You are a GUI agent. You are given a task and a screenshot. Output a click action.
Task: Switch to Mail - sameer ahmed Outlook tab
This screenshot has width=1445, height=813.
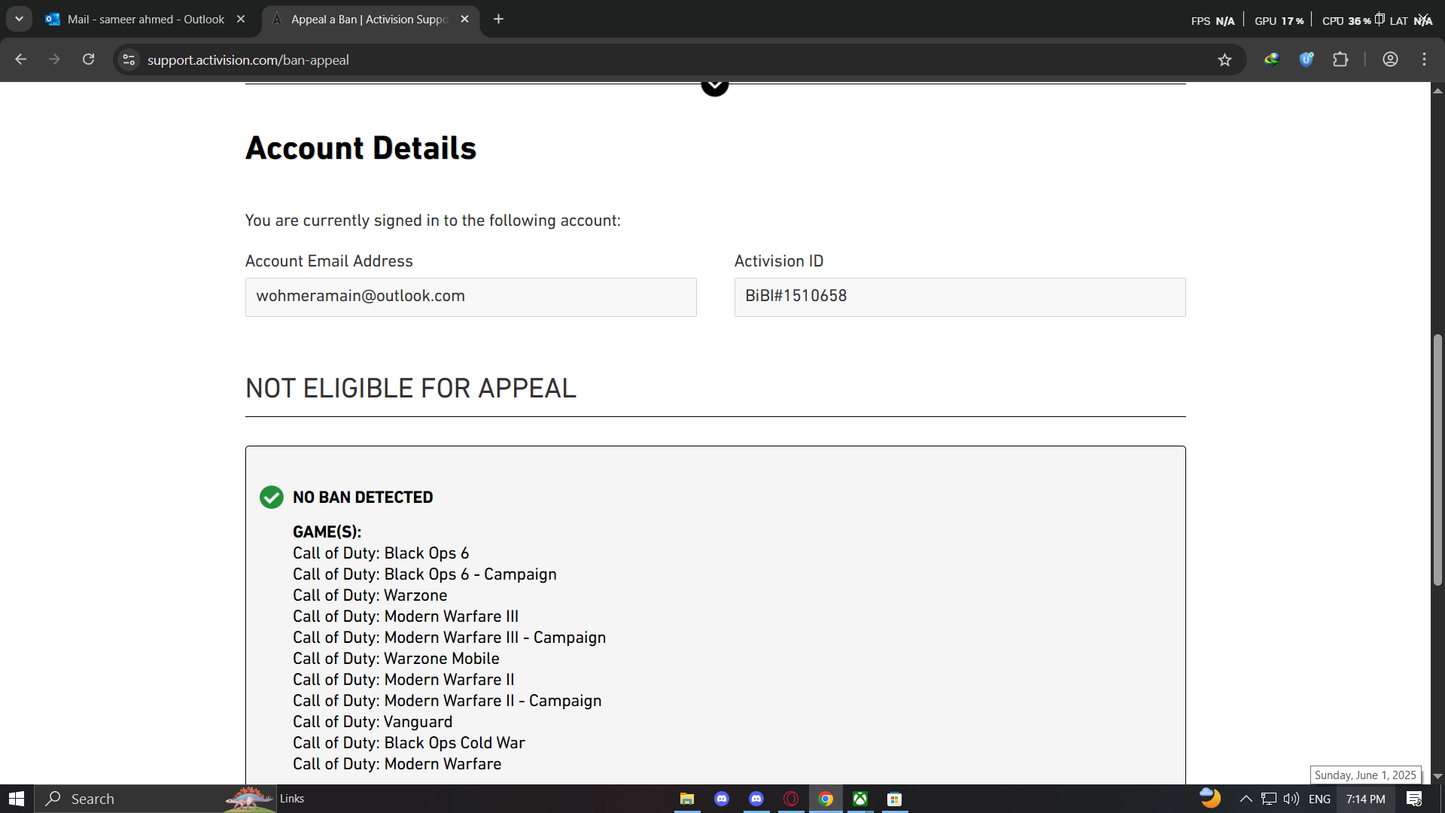click(x=145, y=19)
